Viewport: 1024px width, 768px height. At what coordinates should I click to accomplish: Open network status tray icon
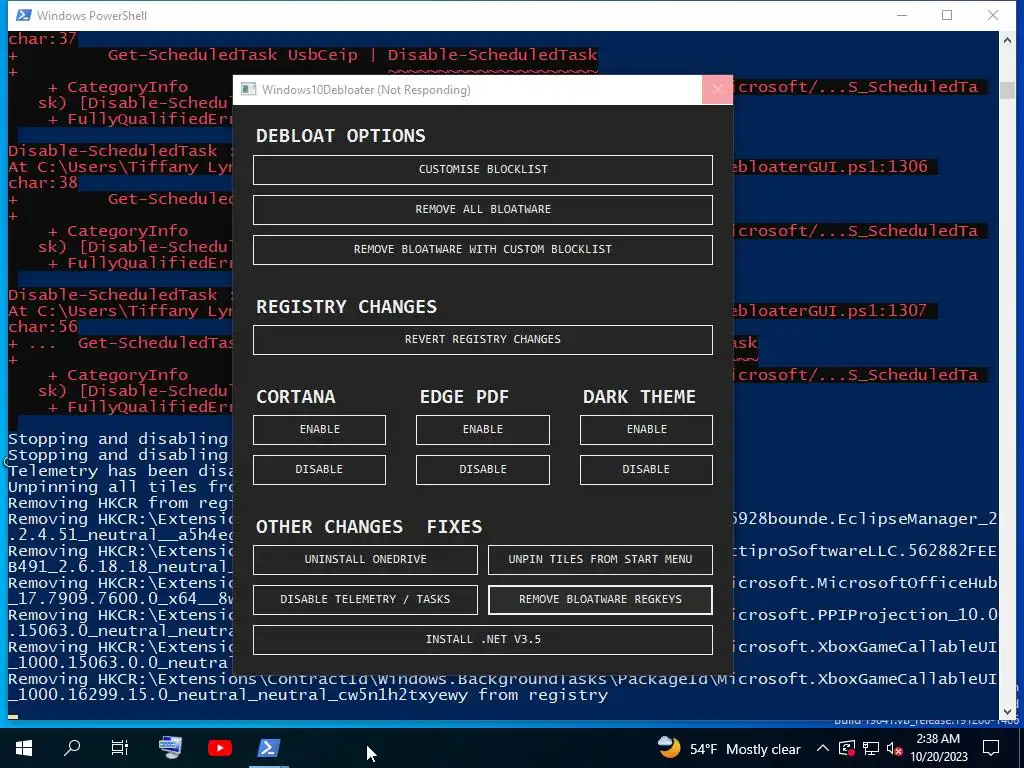tap(871, 748)
